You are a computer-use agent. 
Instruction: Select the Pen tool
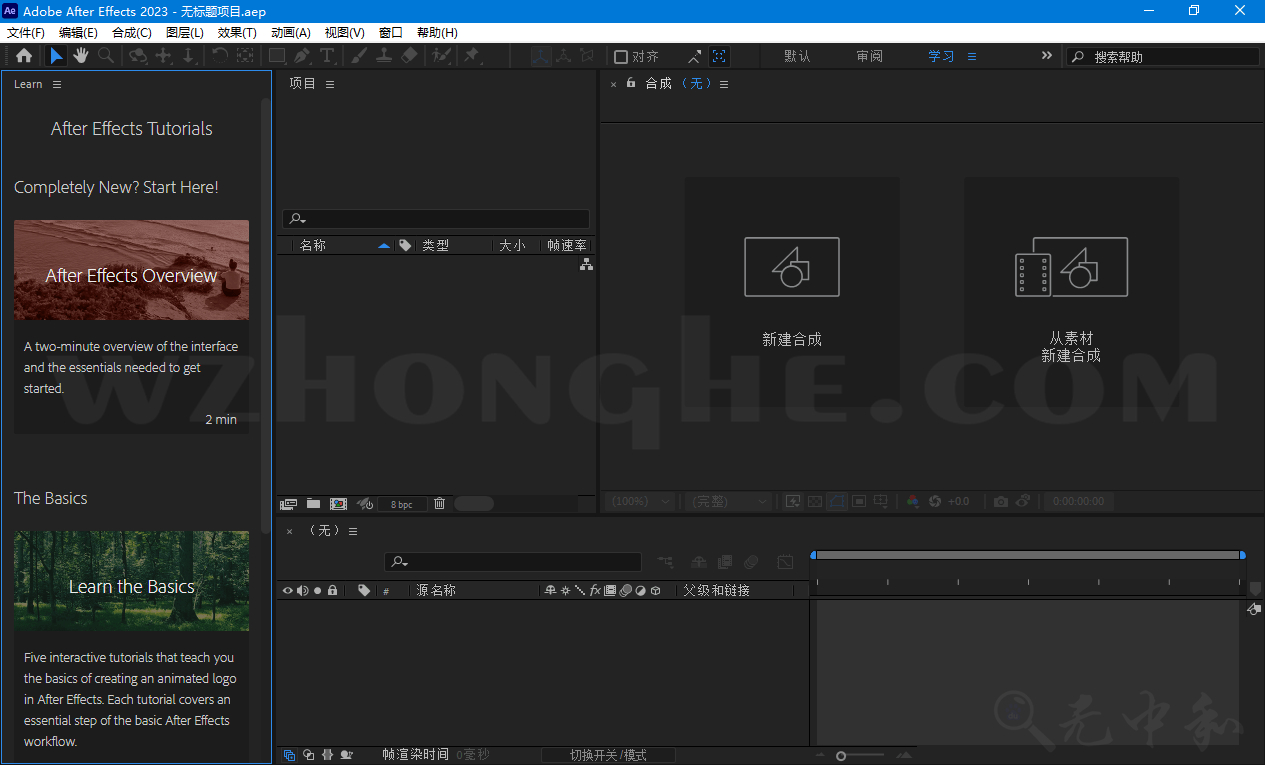302,56
